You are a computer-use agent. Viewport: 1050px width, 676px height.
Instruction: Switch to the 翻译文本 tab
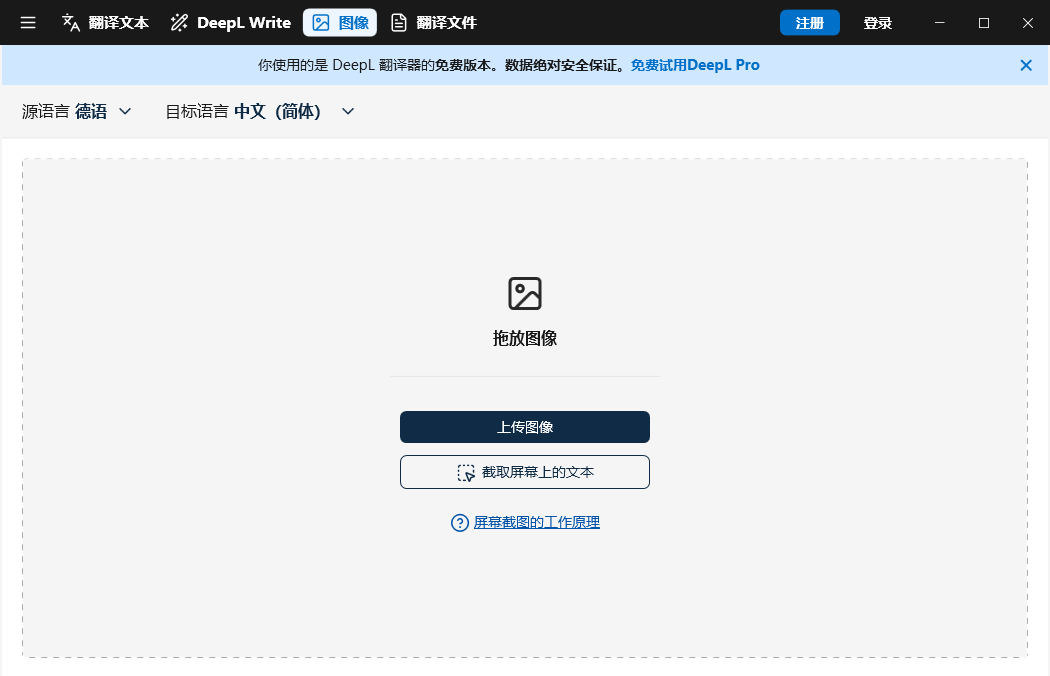[105, 22]
